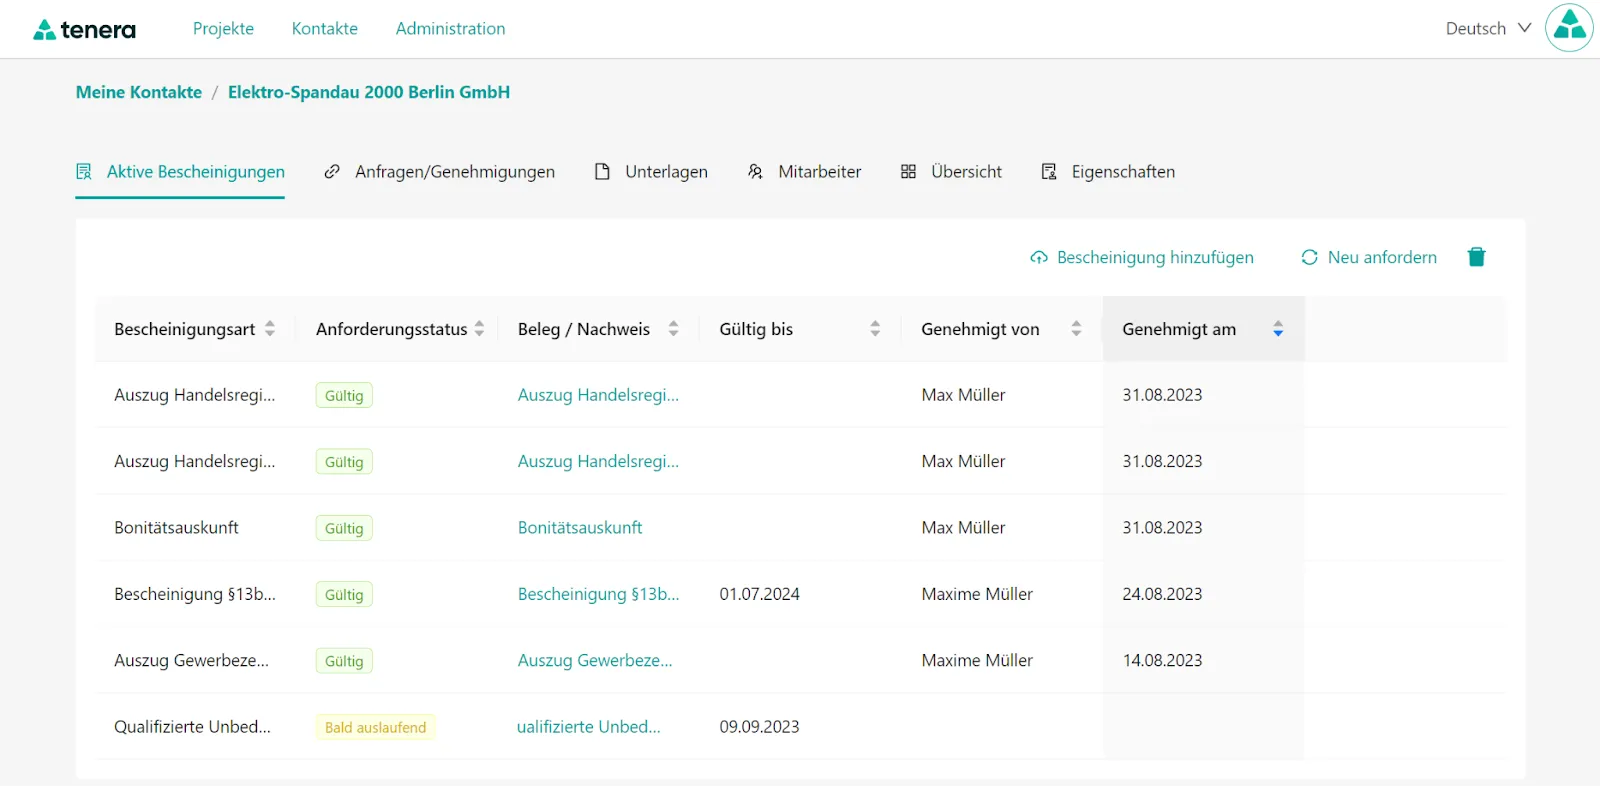
Task: Click the trash delete icon
Action: pyautogui.click(x=1476, y=257)
